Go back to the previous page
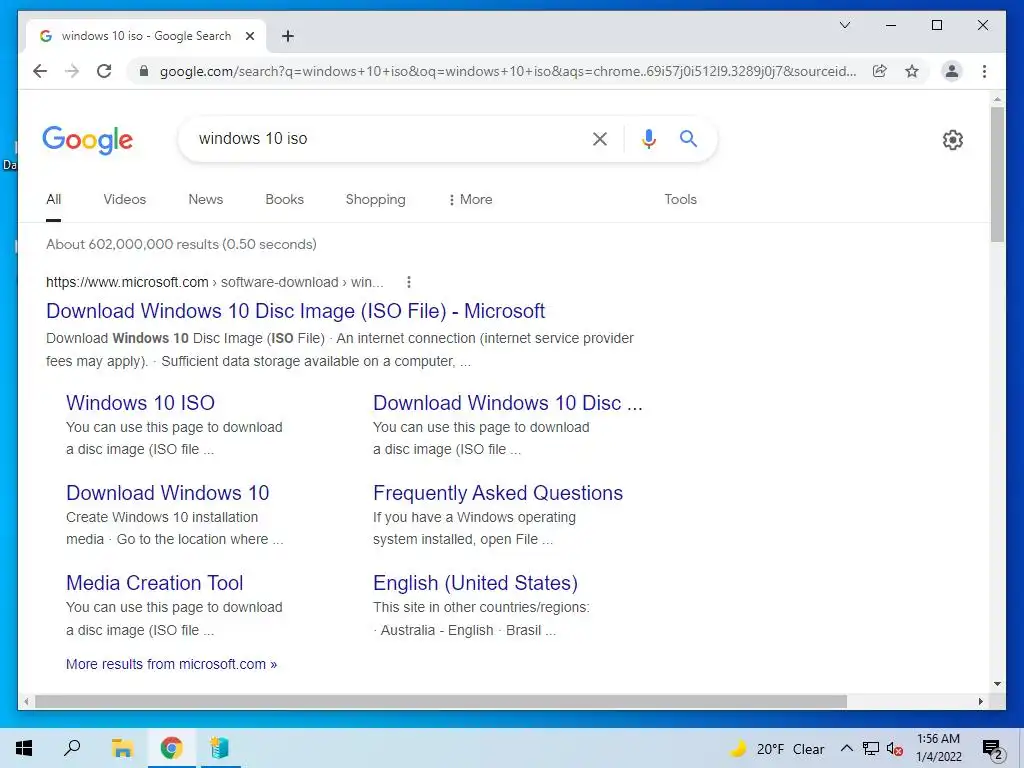 tap(40, 71)
